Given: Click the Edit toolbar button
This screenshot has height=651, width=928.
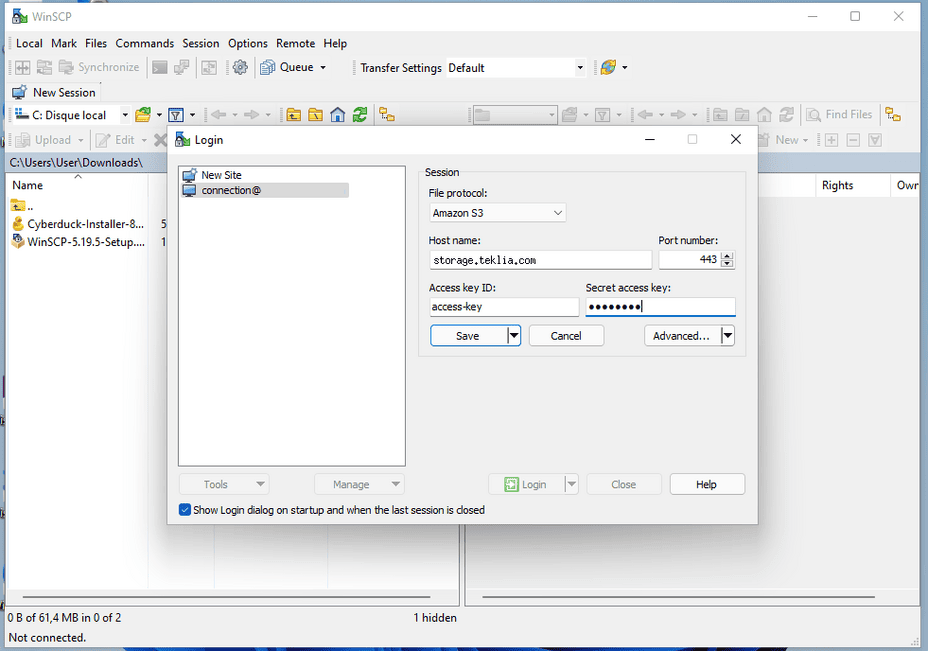Looking at the screenshot, I should pos(115,140).
